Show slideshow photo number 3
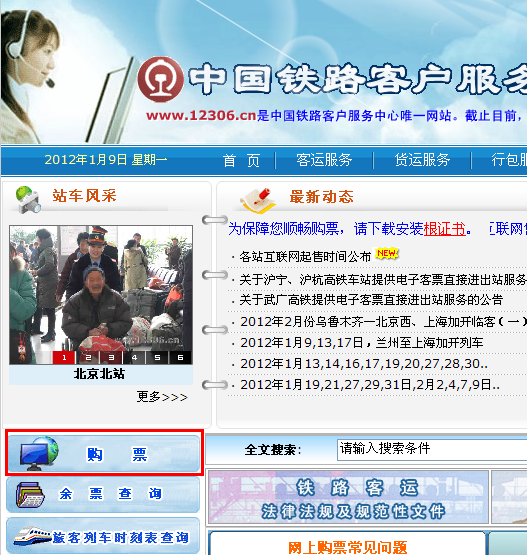 [111, 357]
